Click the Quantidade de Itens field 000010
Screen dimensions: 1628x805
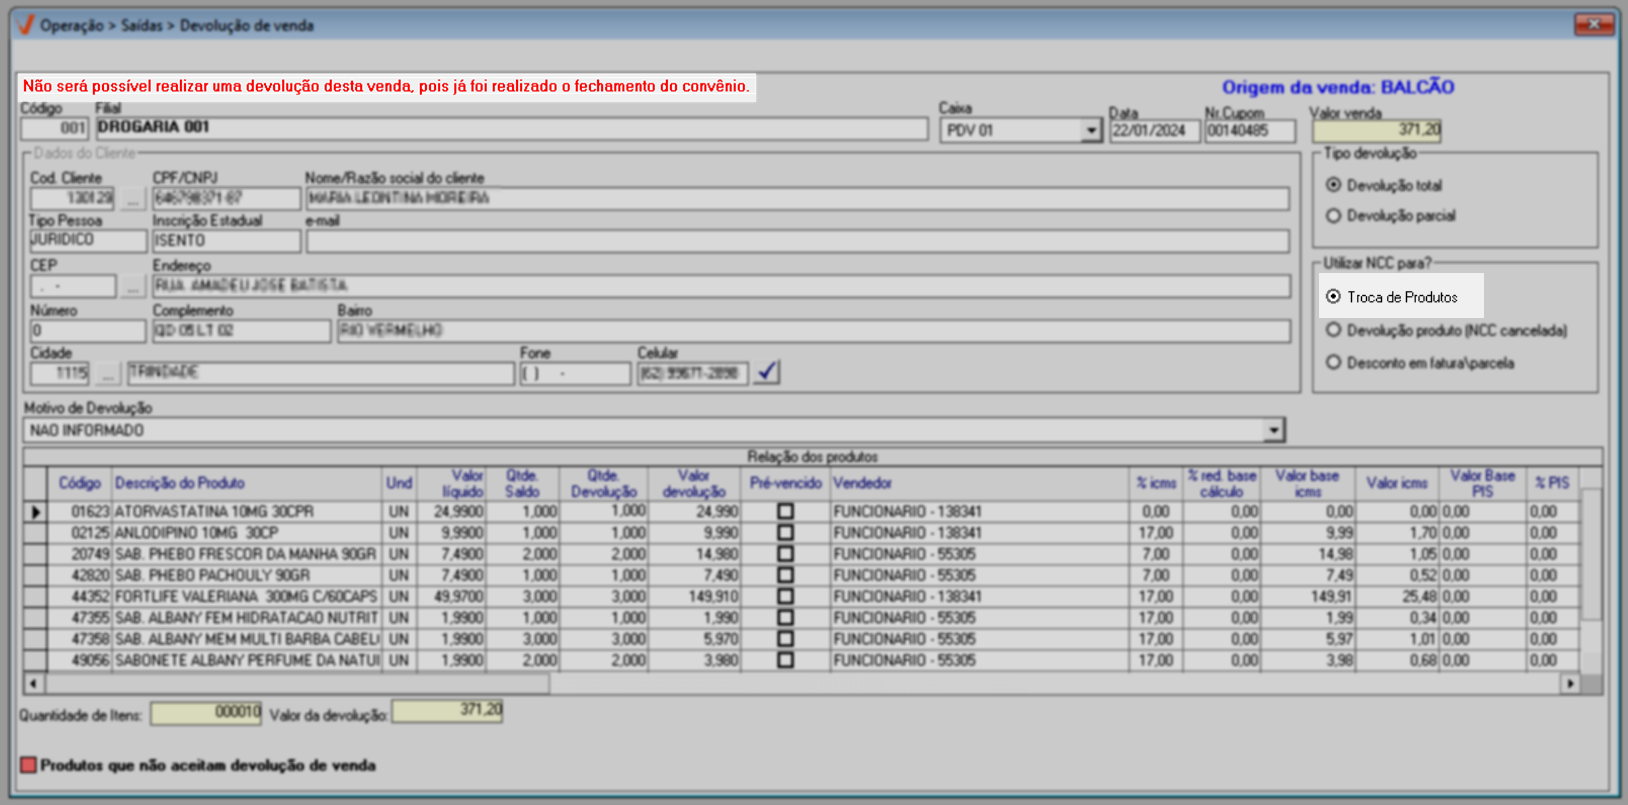click(x=206, y=713)
